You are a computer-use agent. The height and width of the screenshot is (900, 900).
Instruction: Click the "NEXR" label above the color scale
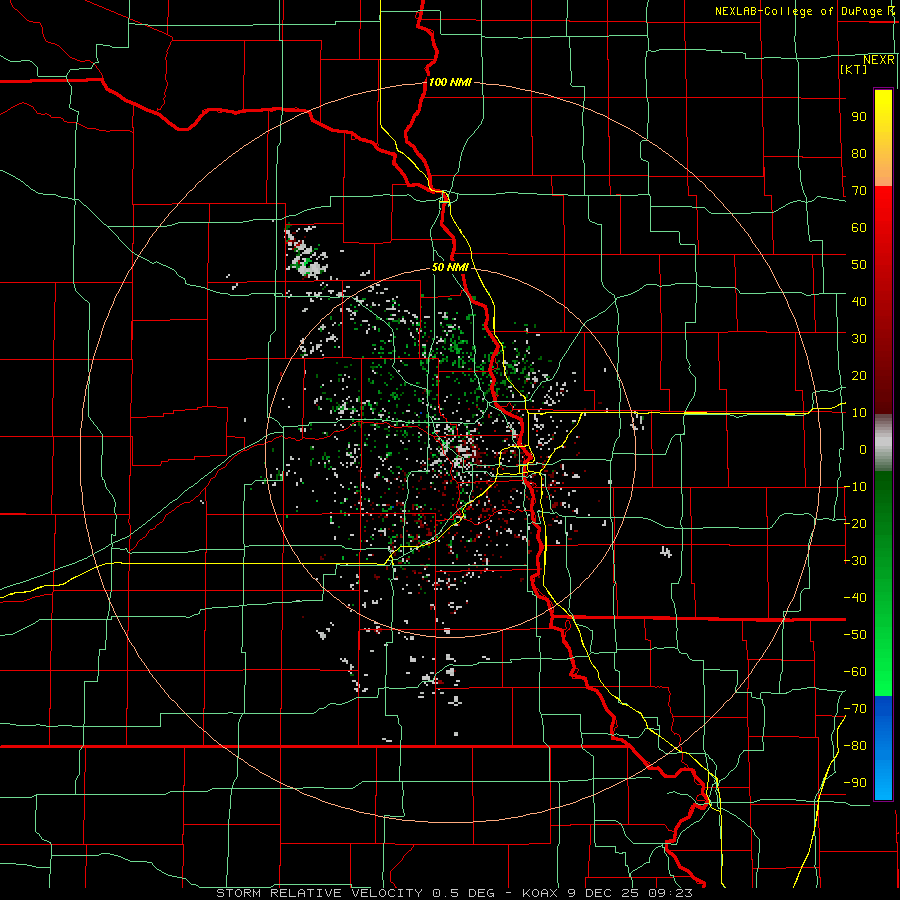[x=879, y=60]
